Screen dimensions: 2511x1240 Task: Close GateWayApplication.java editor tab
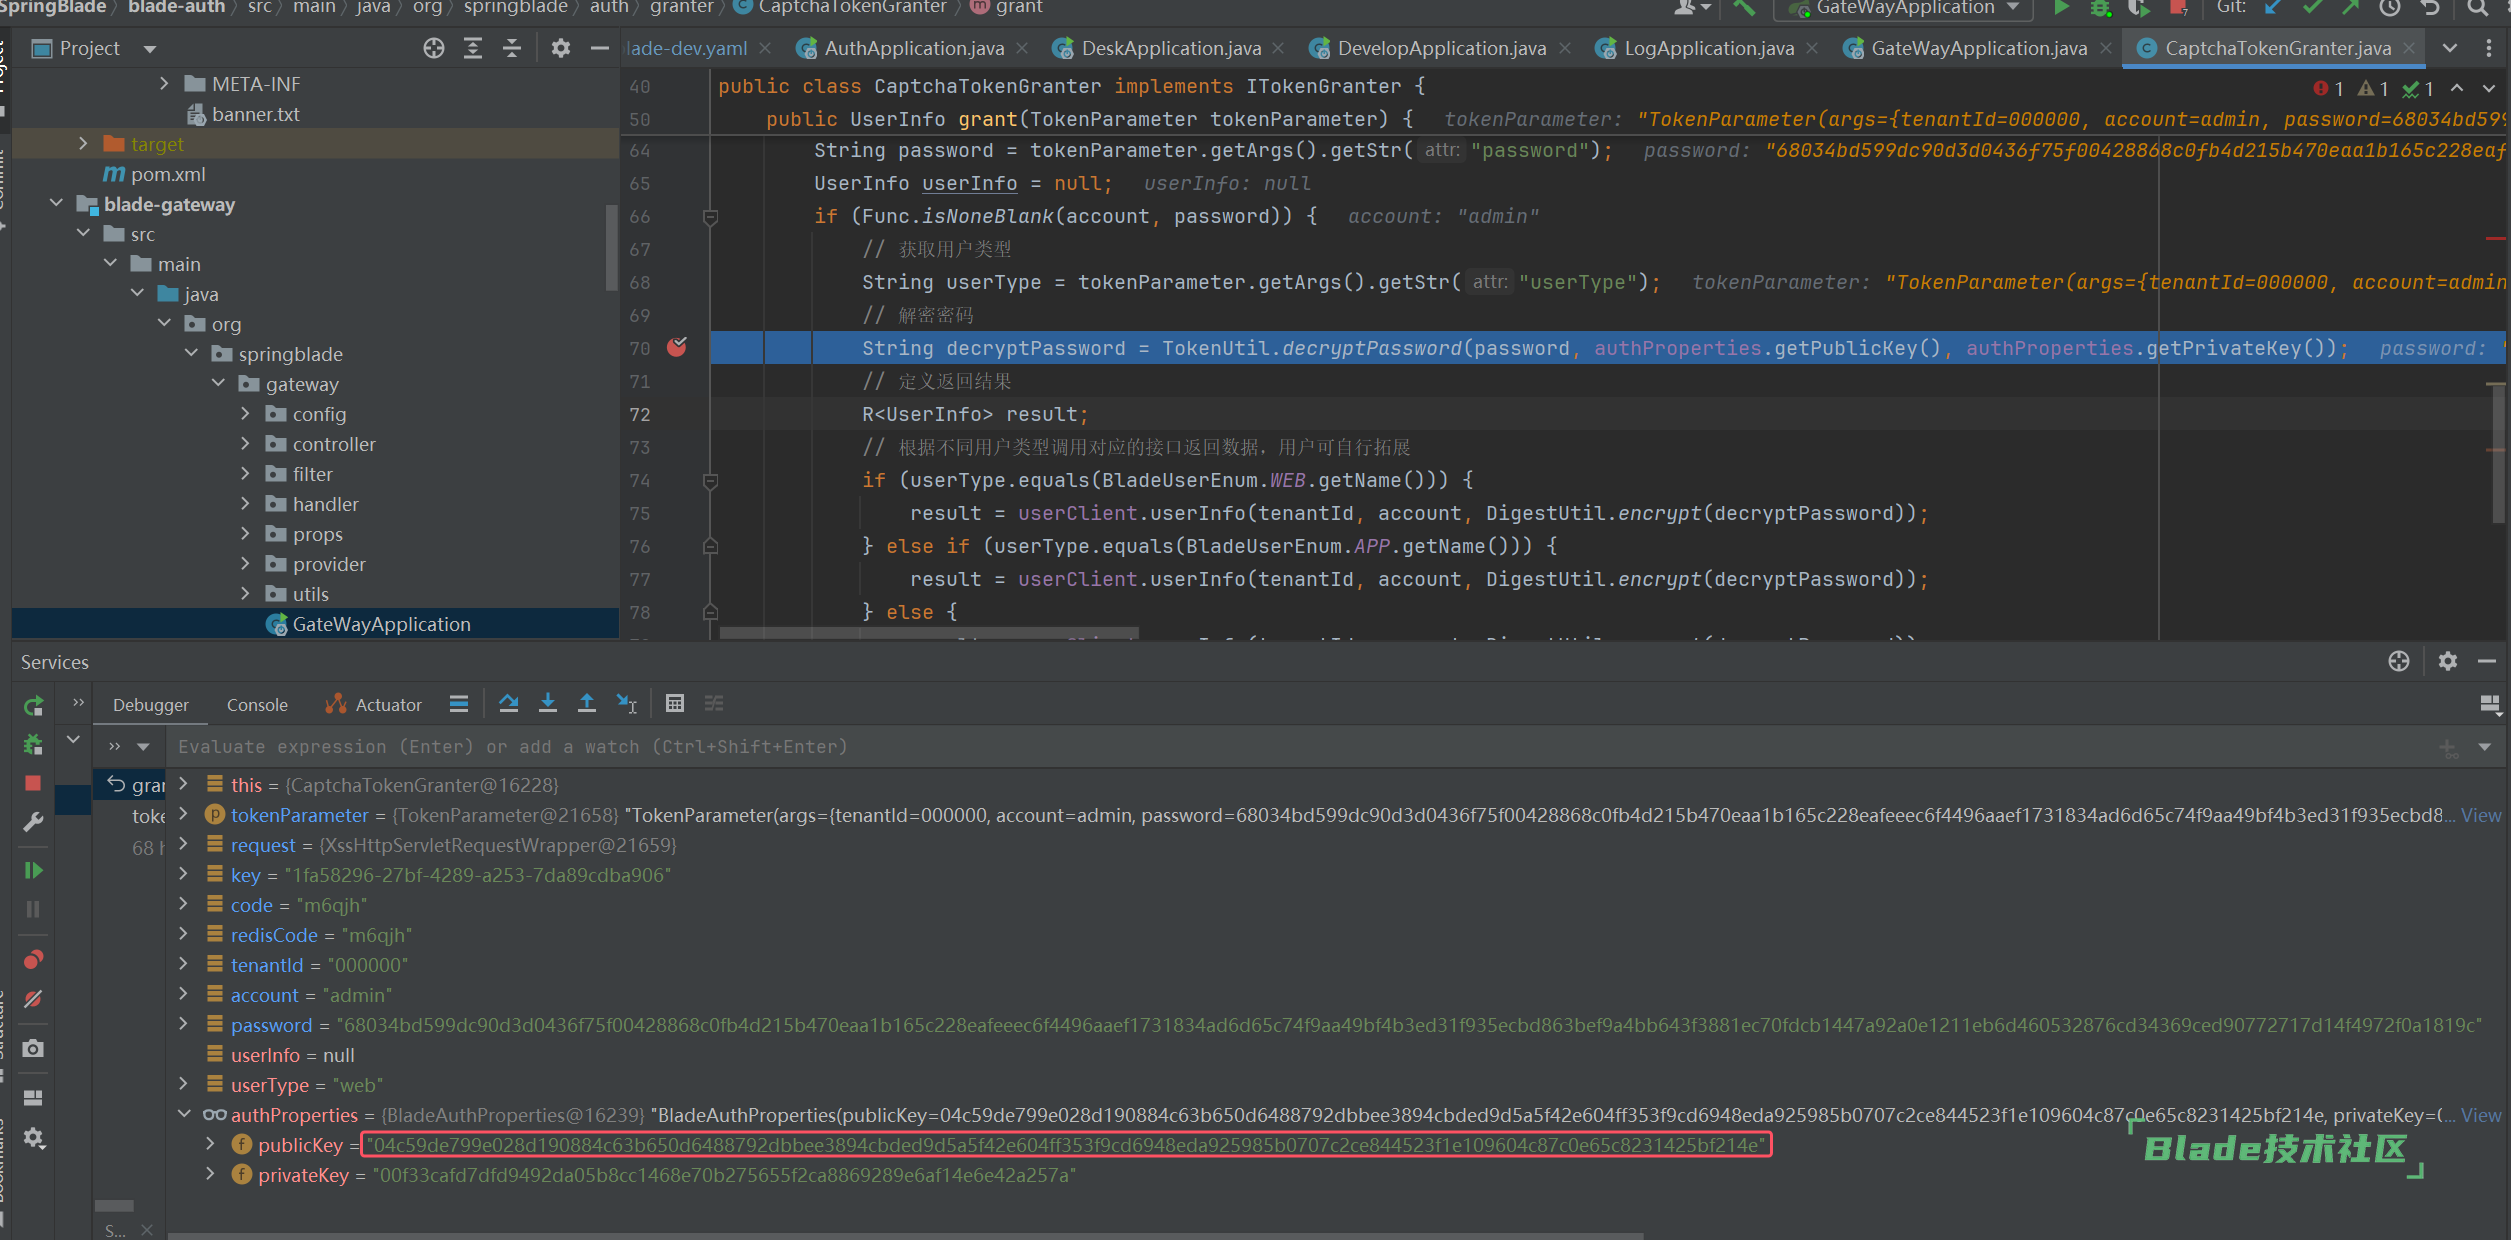click(2105, 48)
